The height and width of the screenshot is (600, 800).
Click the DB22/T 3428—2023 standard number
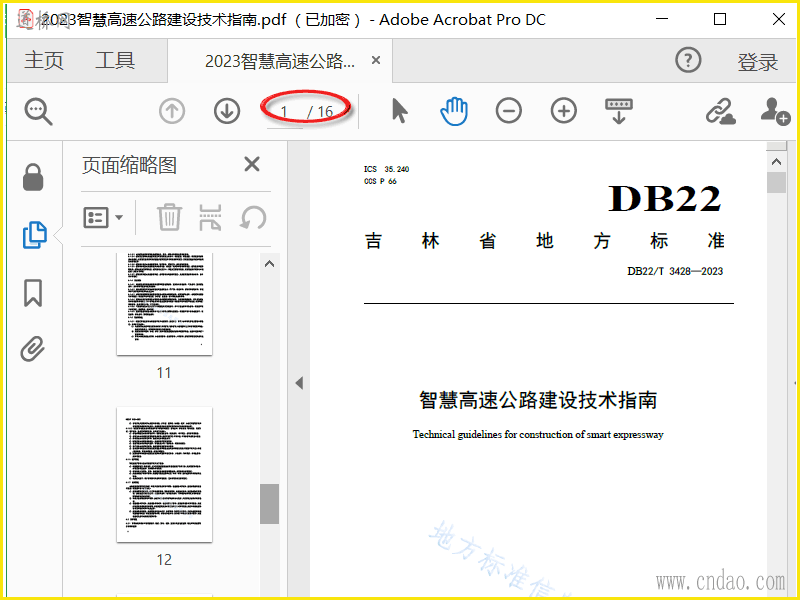(x=675, y=271)
